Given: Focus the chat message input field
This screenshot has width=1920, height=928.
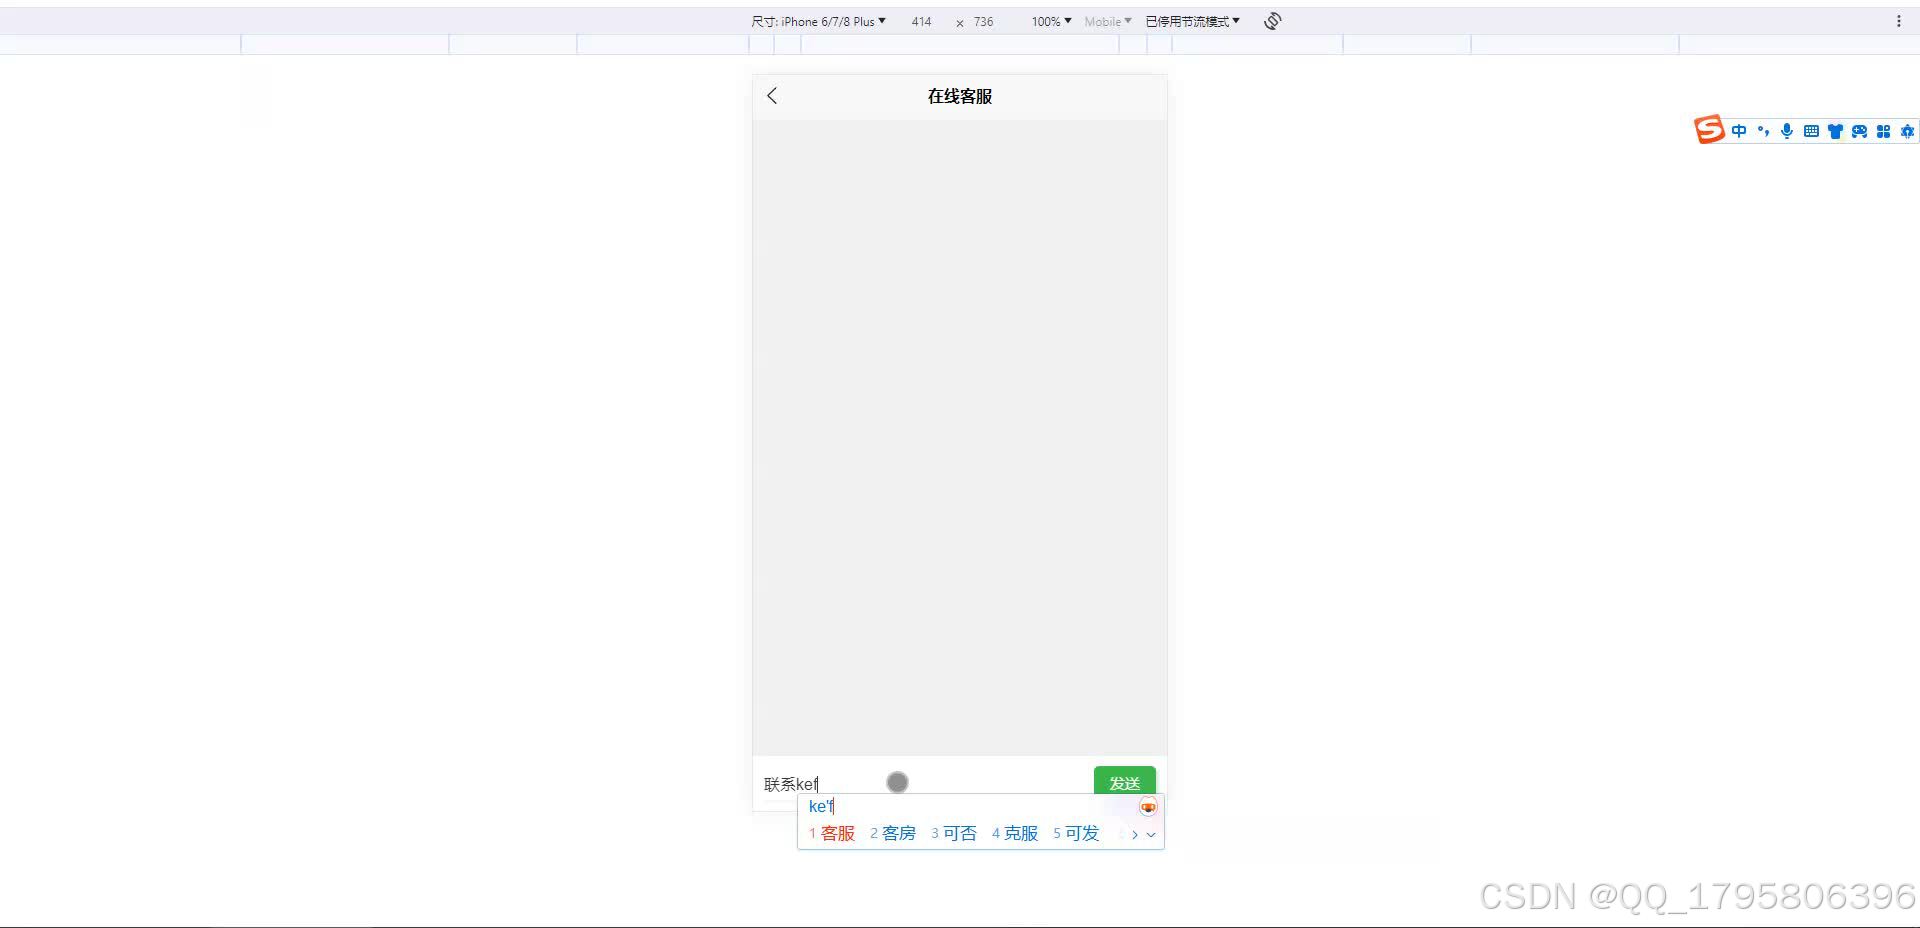Looking at the screenshot, I should pyautogui.click(x=923, y=783).
